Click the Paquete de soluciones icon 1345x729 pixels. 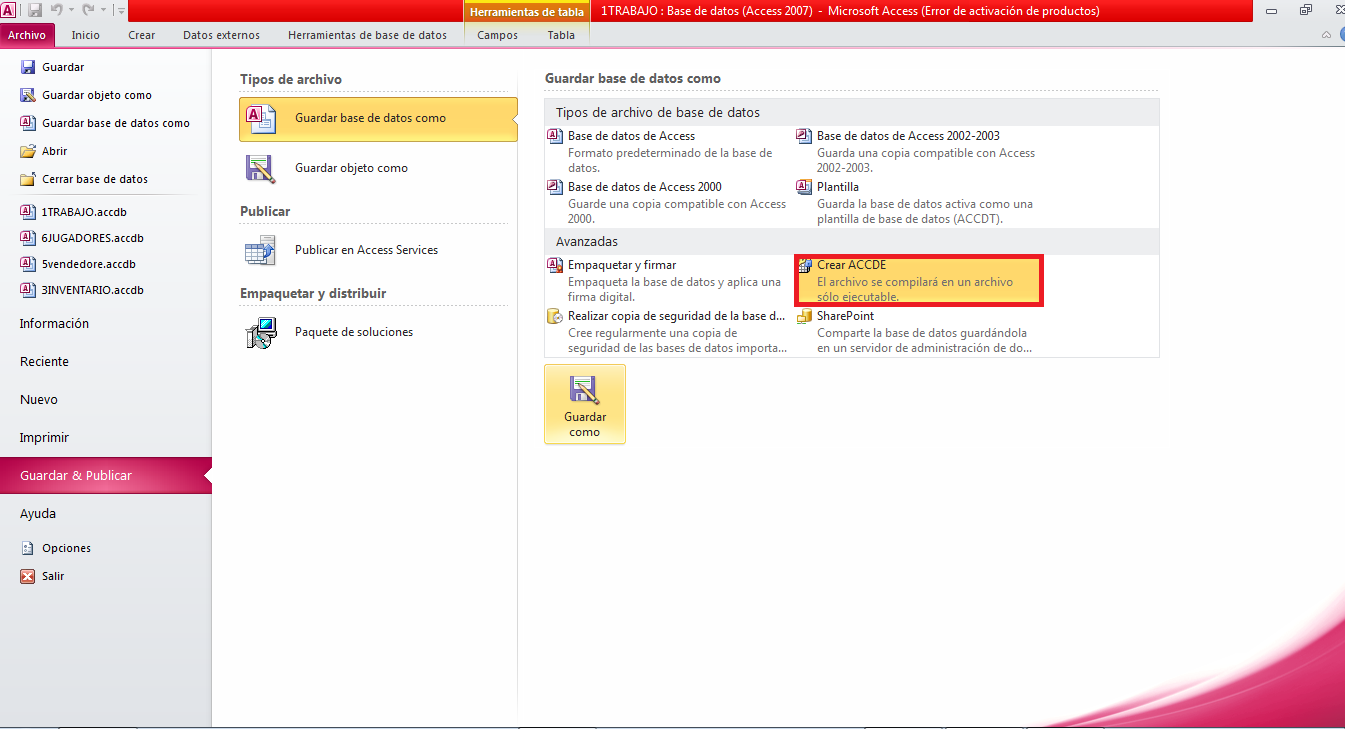[261, 331]
